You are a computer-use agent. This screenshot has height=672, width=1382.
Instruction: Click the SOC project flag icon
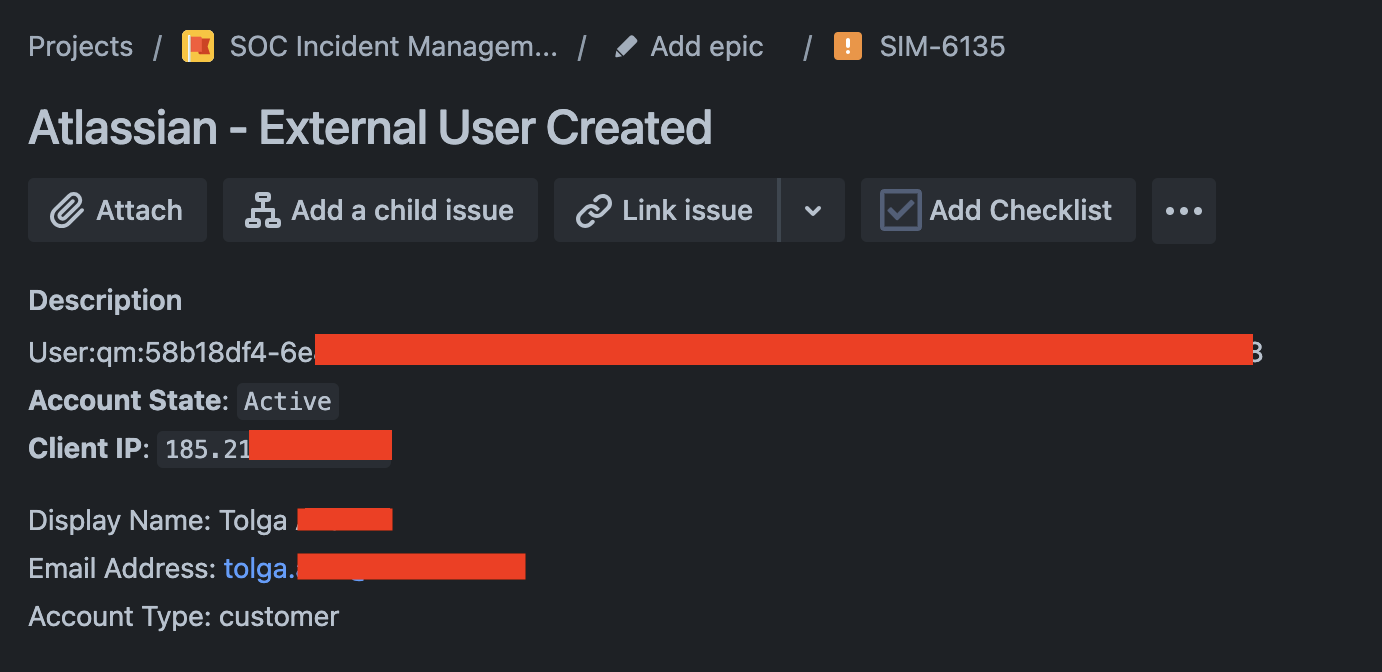pos(198,47)
